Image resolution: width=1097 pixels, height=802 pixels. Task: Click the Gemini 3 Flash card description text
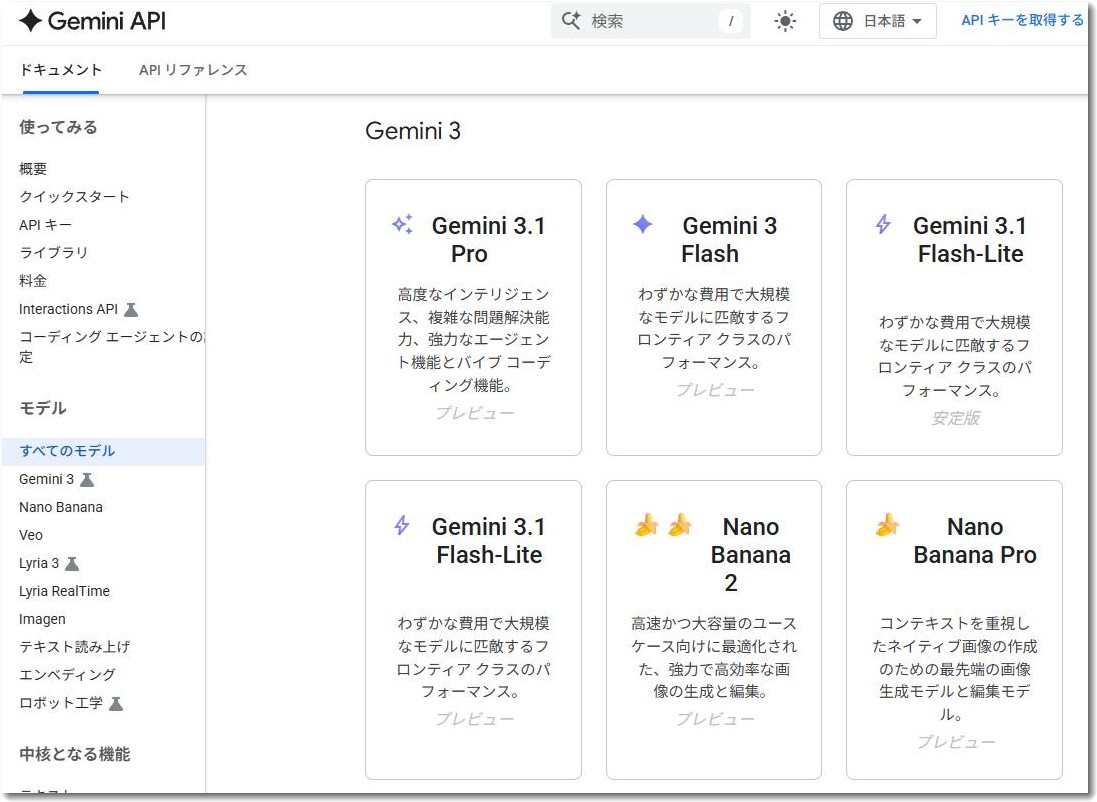point(714,328)
